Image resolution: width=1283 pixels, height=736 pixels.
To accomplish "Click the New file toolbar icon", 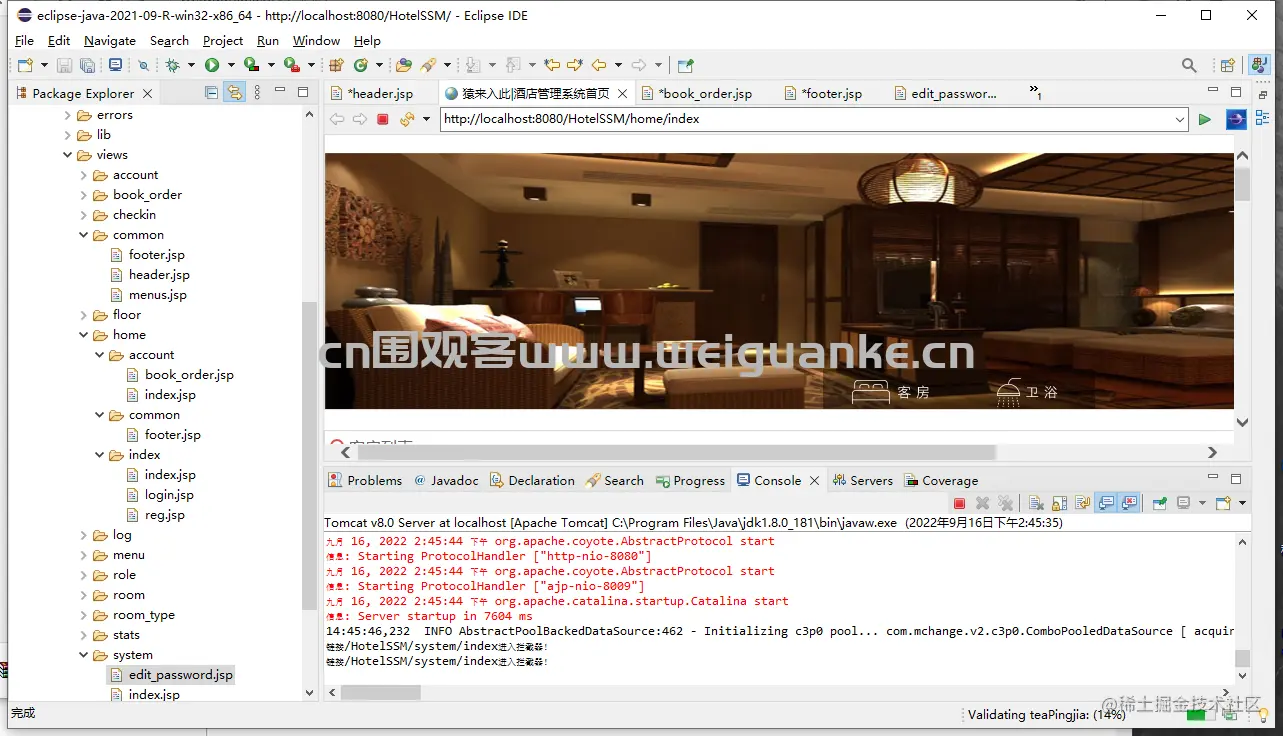I will pyautogui.click(x=25, y=65).
